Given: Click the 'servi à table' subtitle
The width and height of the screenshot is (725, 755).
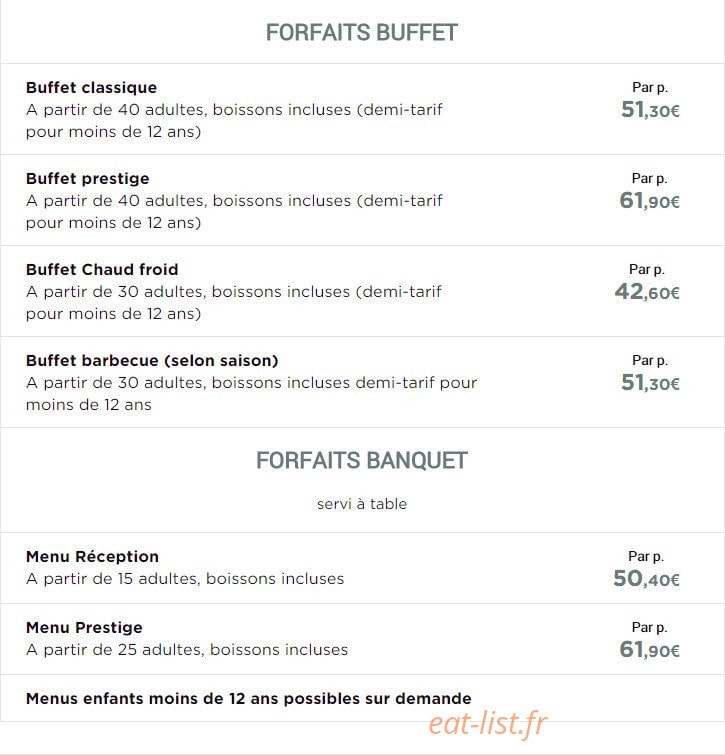Looking at the screenshot, I should click(362, 504).
